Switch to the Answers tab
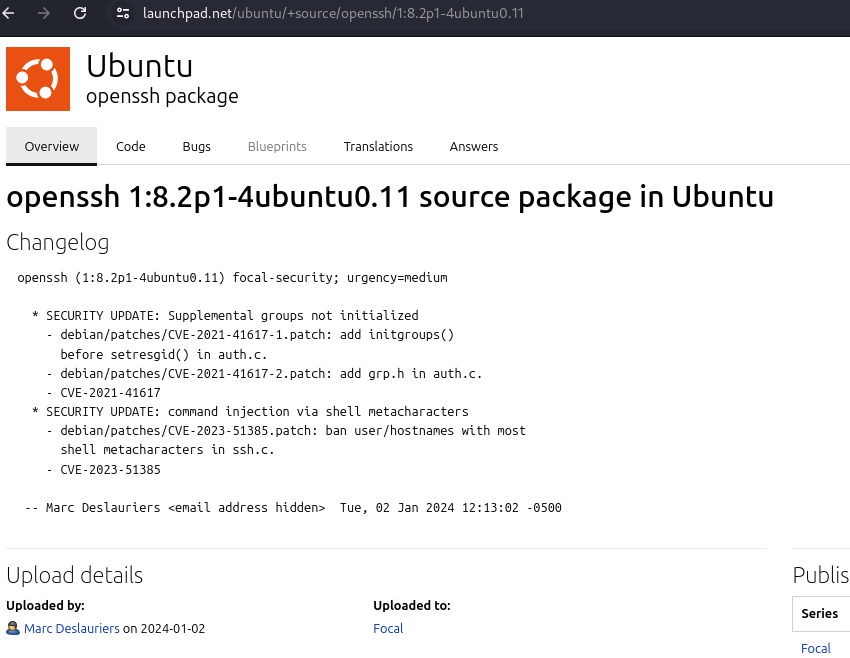The height and width of the screenshot is (658, 850). [x=474, y=146]
